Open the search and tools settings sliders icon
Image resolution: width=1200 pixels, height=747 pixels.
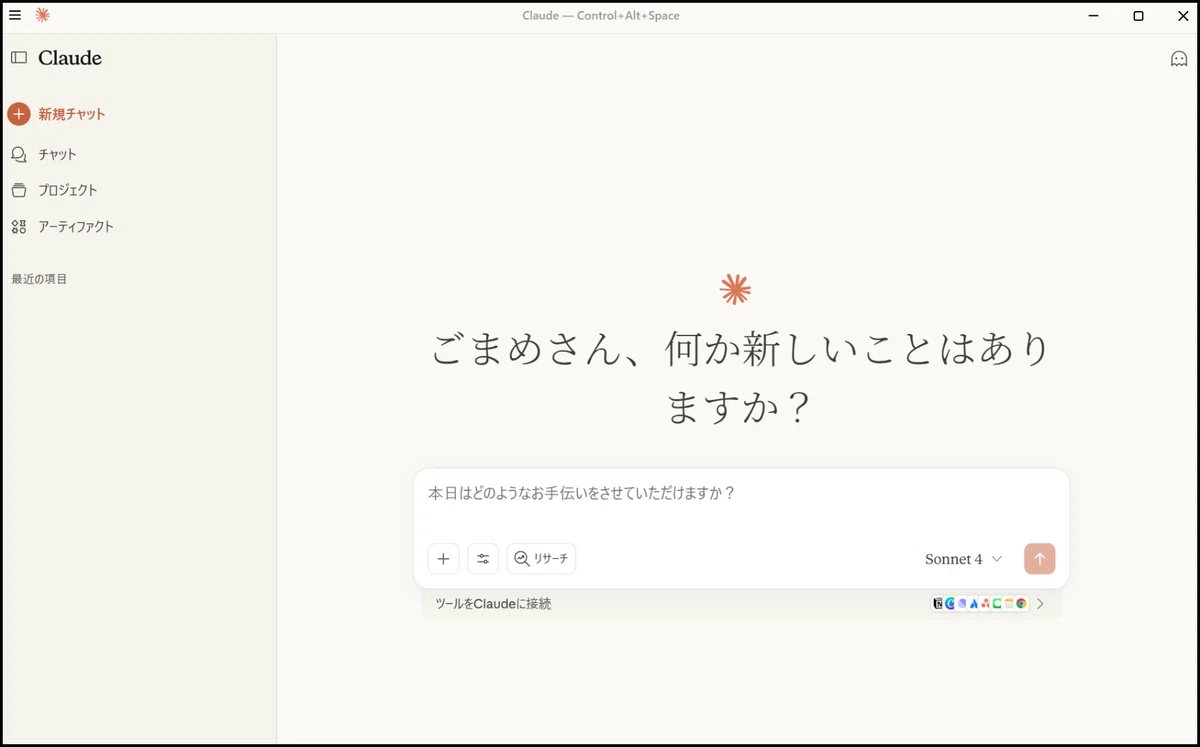point(483,559)
